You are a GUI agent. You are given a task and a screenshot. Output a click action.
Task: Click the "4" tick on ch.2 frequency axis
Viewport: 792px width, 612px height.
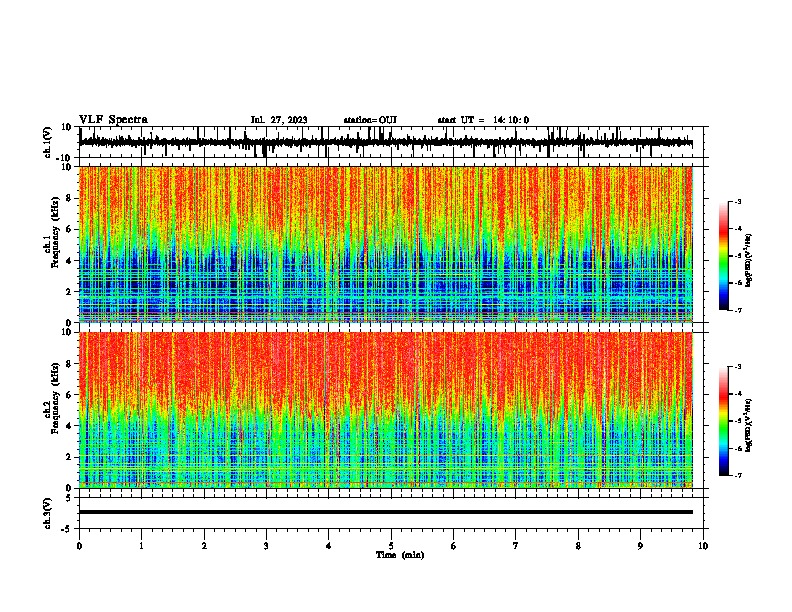point(69,426)
